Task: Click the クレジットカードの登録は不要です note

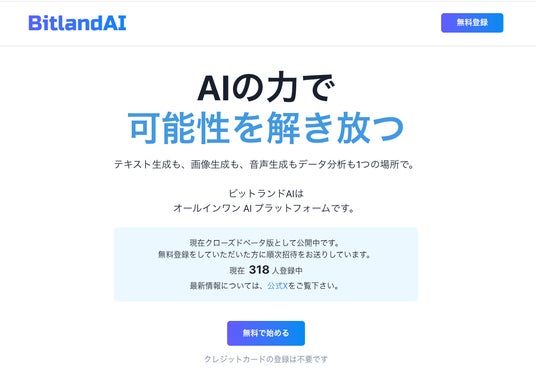Action: (x=266, y=359)
